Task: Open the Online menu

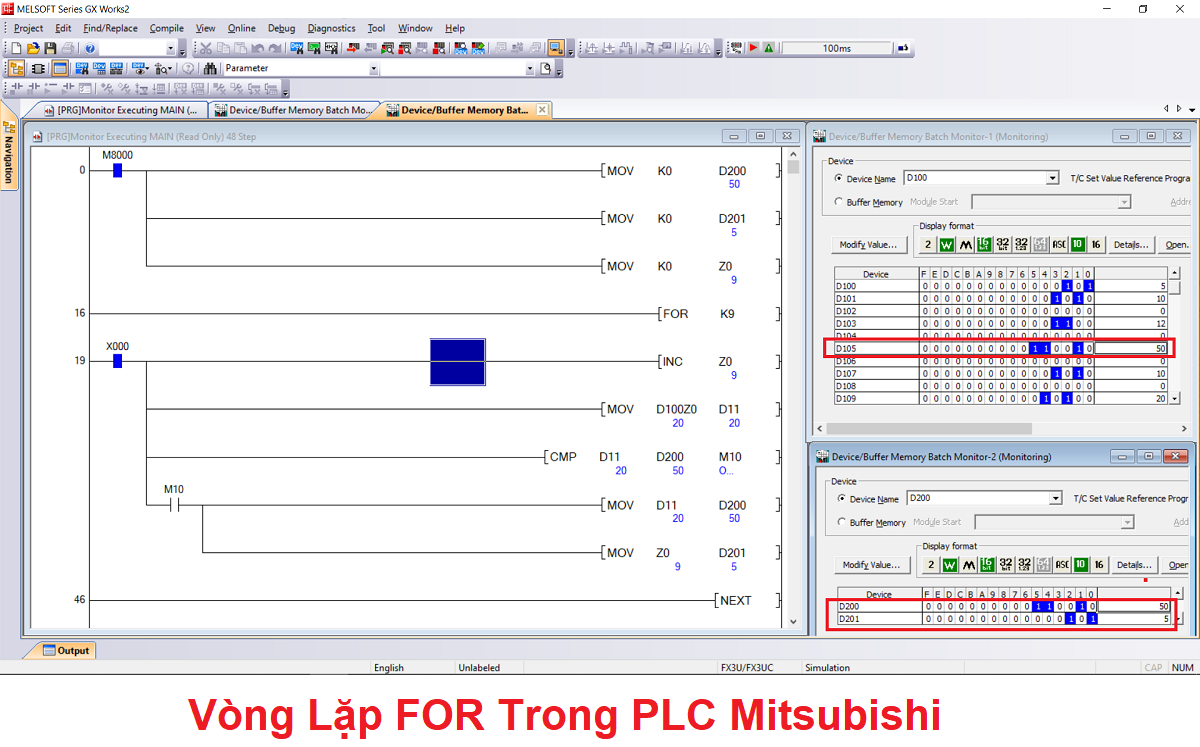Action: (x=242, y=28)
